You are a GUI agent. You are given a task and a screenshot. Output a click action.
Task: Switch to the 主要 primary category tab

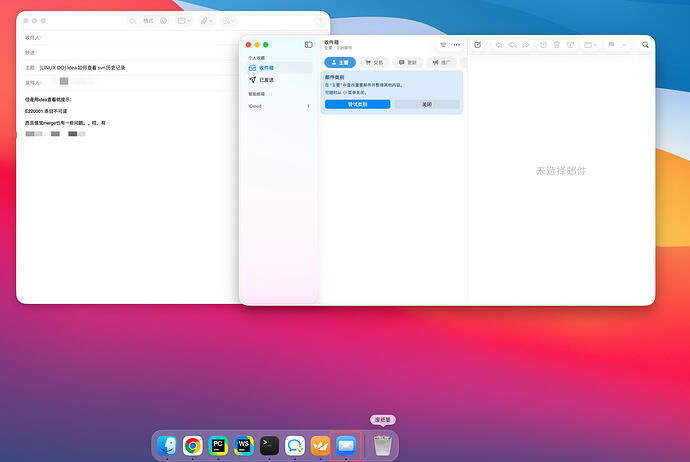click(340, 62)
